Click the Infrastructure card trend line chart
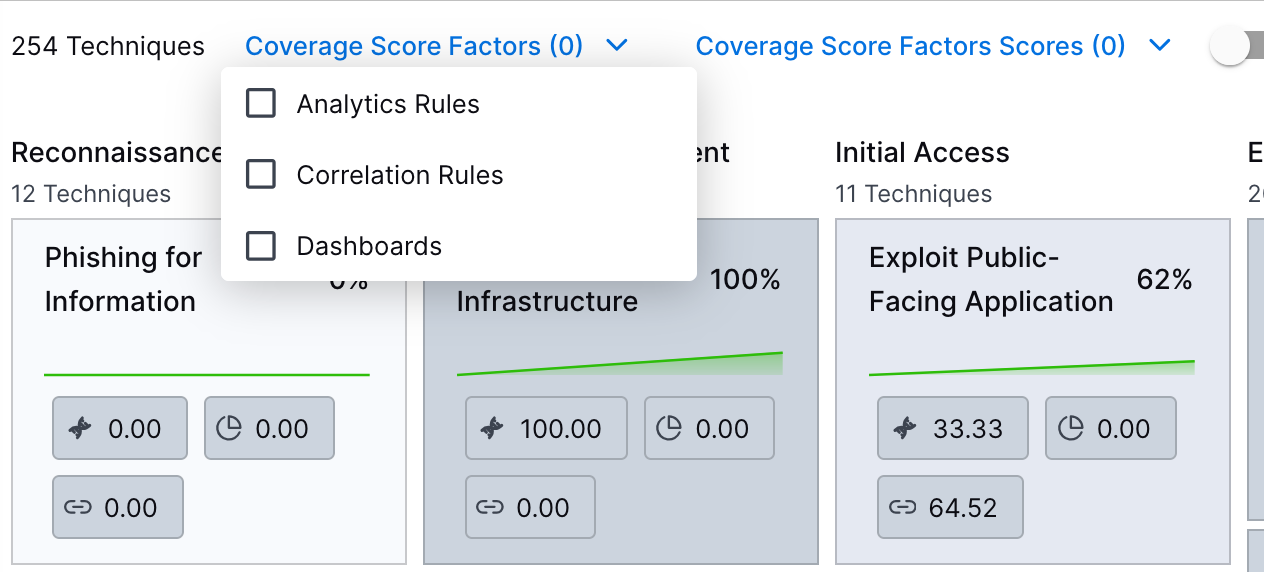This screenshot has width=1264, height=572. click(620, 364)
